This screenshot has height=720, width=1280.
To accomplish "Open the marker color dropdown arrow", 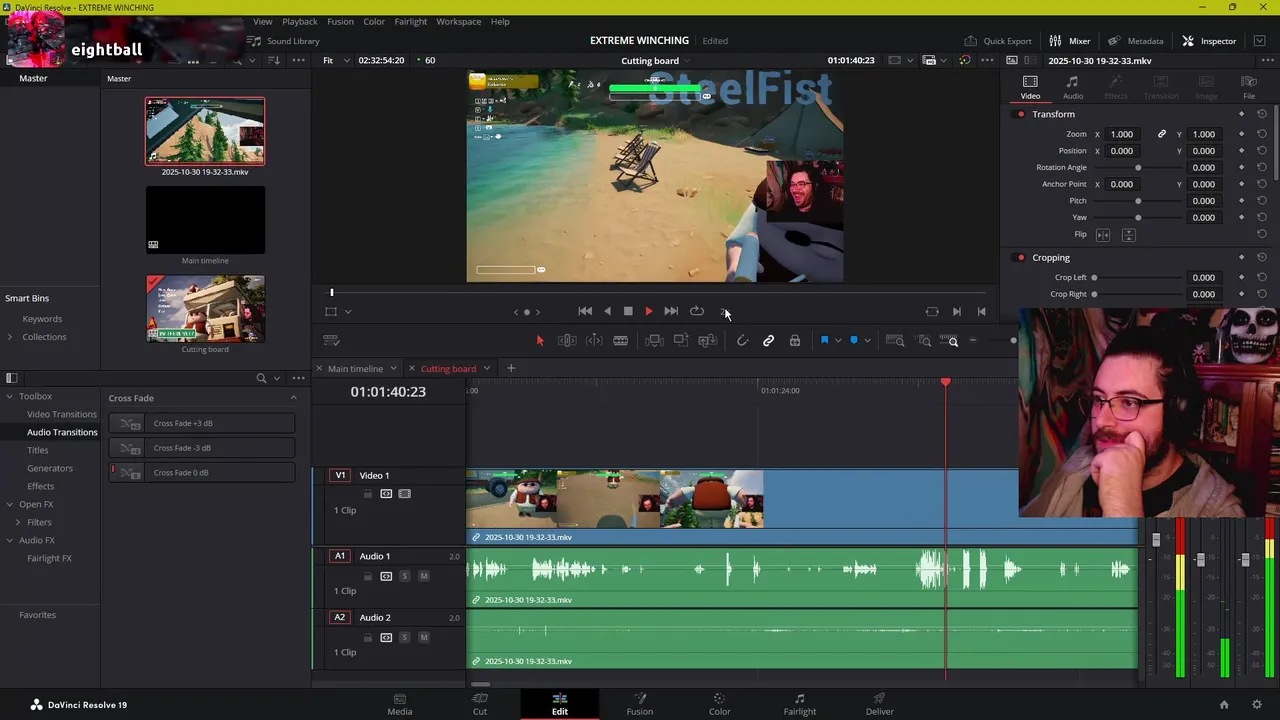I will 866,341.
